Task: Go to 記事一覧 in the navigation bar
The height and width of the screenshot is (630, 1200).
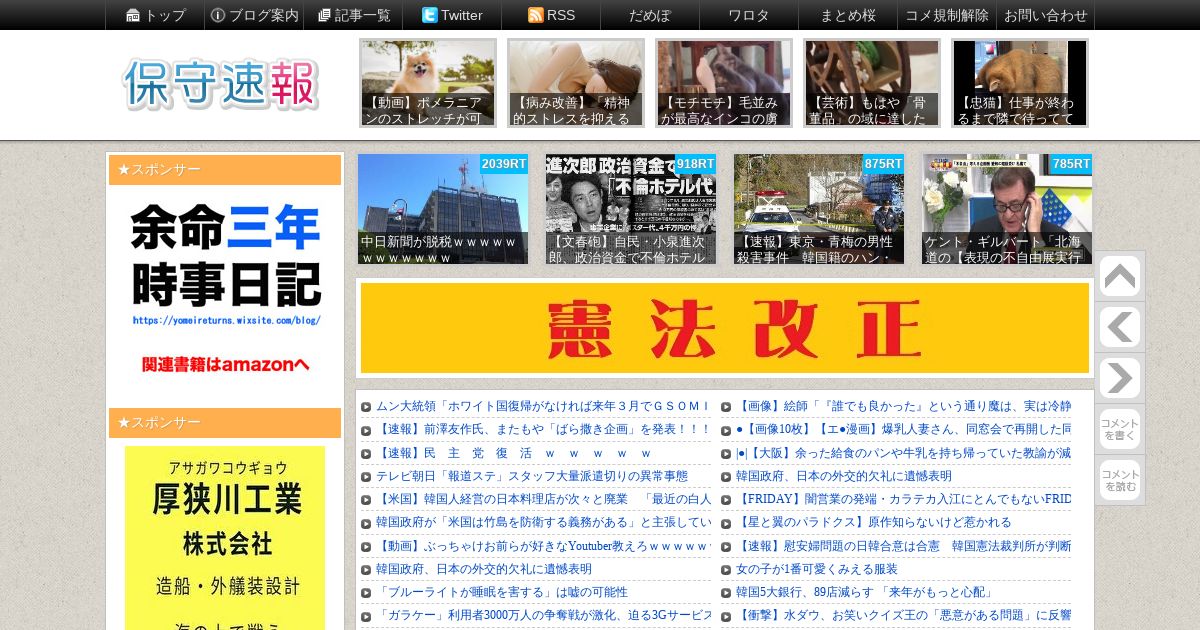Action: coord(353,15)
